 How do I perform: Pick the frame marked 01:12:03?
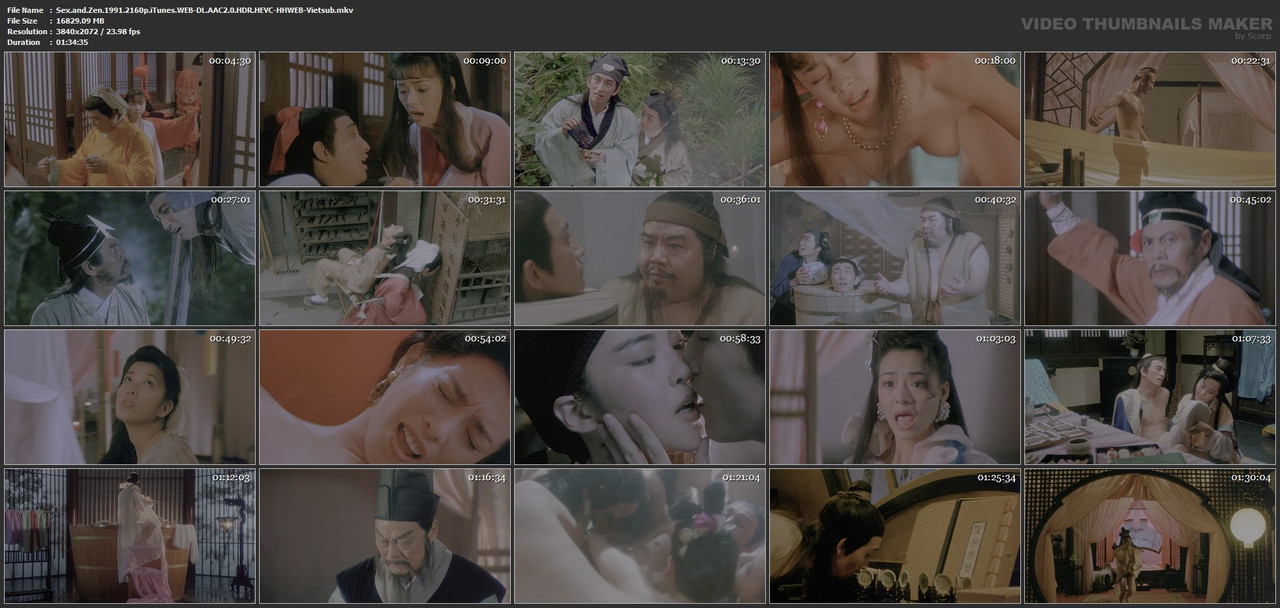point(130,536)
